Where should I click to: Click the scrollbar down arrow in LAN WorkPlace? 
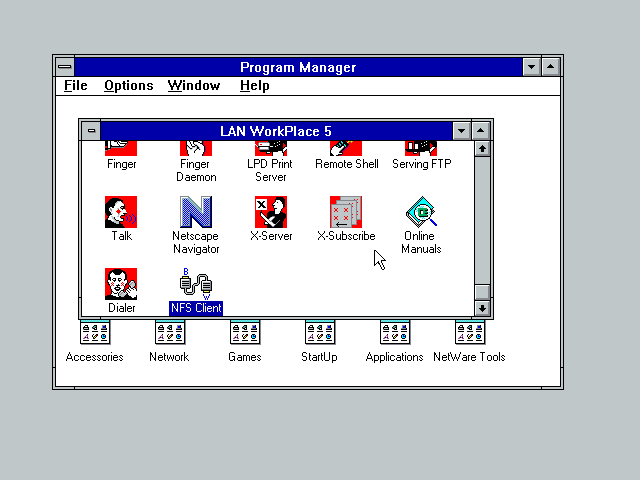coord(482,308)
